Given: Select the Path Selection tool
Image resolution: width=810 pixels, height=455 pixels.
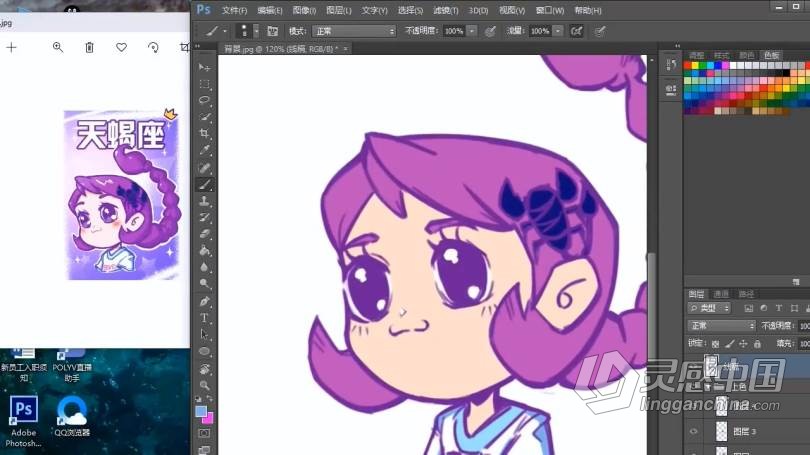Looking at the screenshot, I should pos(205,334).
